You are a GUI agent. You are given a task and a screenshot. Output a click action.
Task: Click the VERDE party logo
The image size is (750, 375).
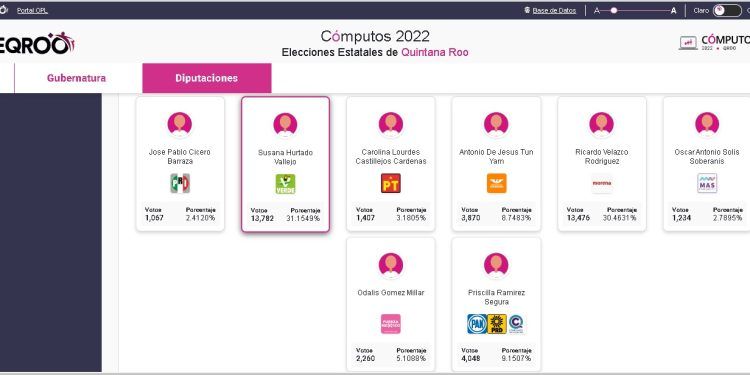tap(285, 184)
